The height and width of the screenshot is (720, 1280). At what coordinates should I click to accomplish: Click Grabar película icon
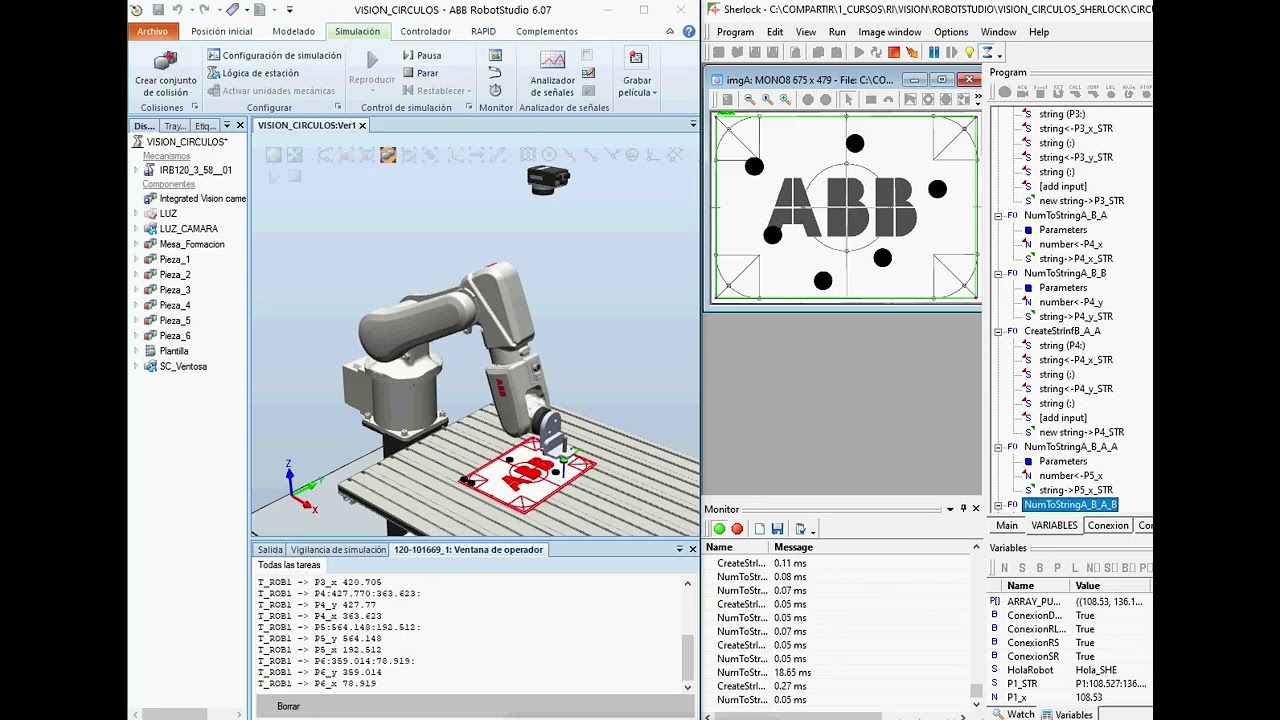[x=636, y=59]
